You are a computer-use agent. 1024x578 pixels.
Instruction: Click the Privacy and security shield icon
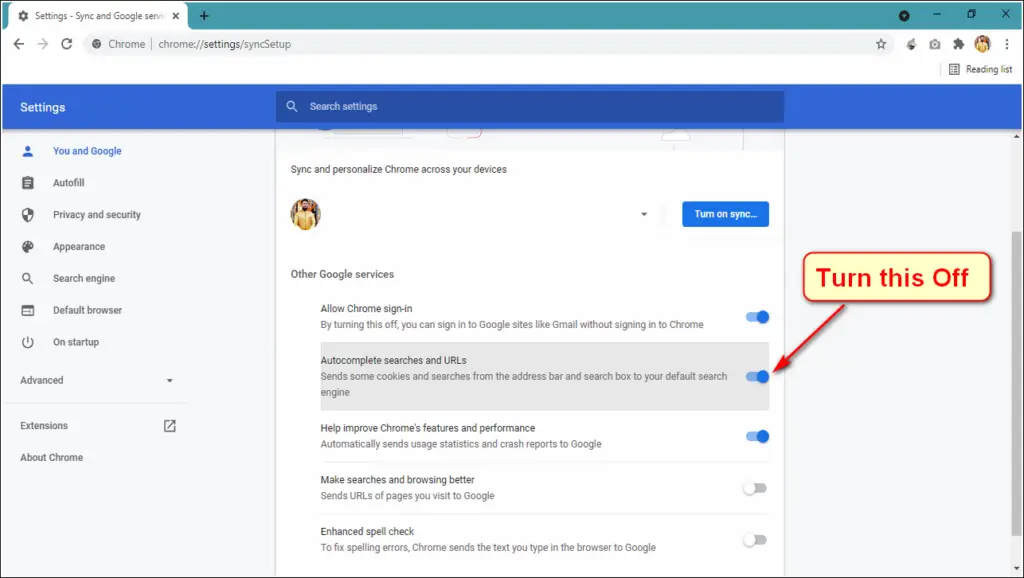coord(27,215)
